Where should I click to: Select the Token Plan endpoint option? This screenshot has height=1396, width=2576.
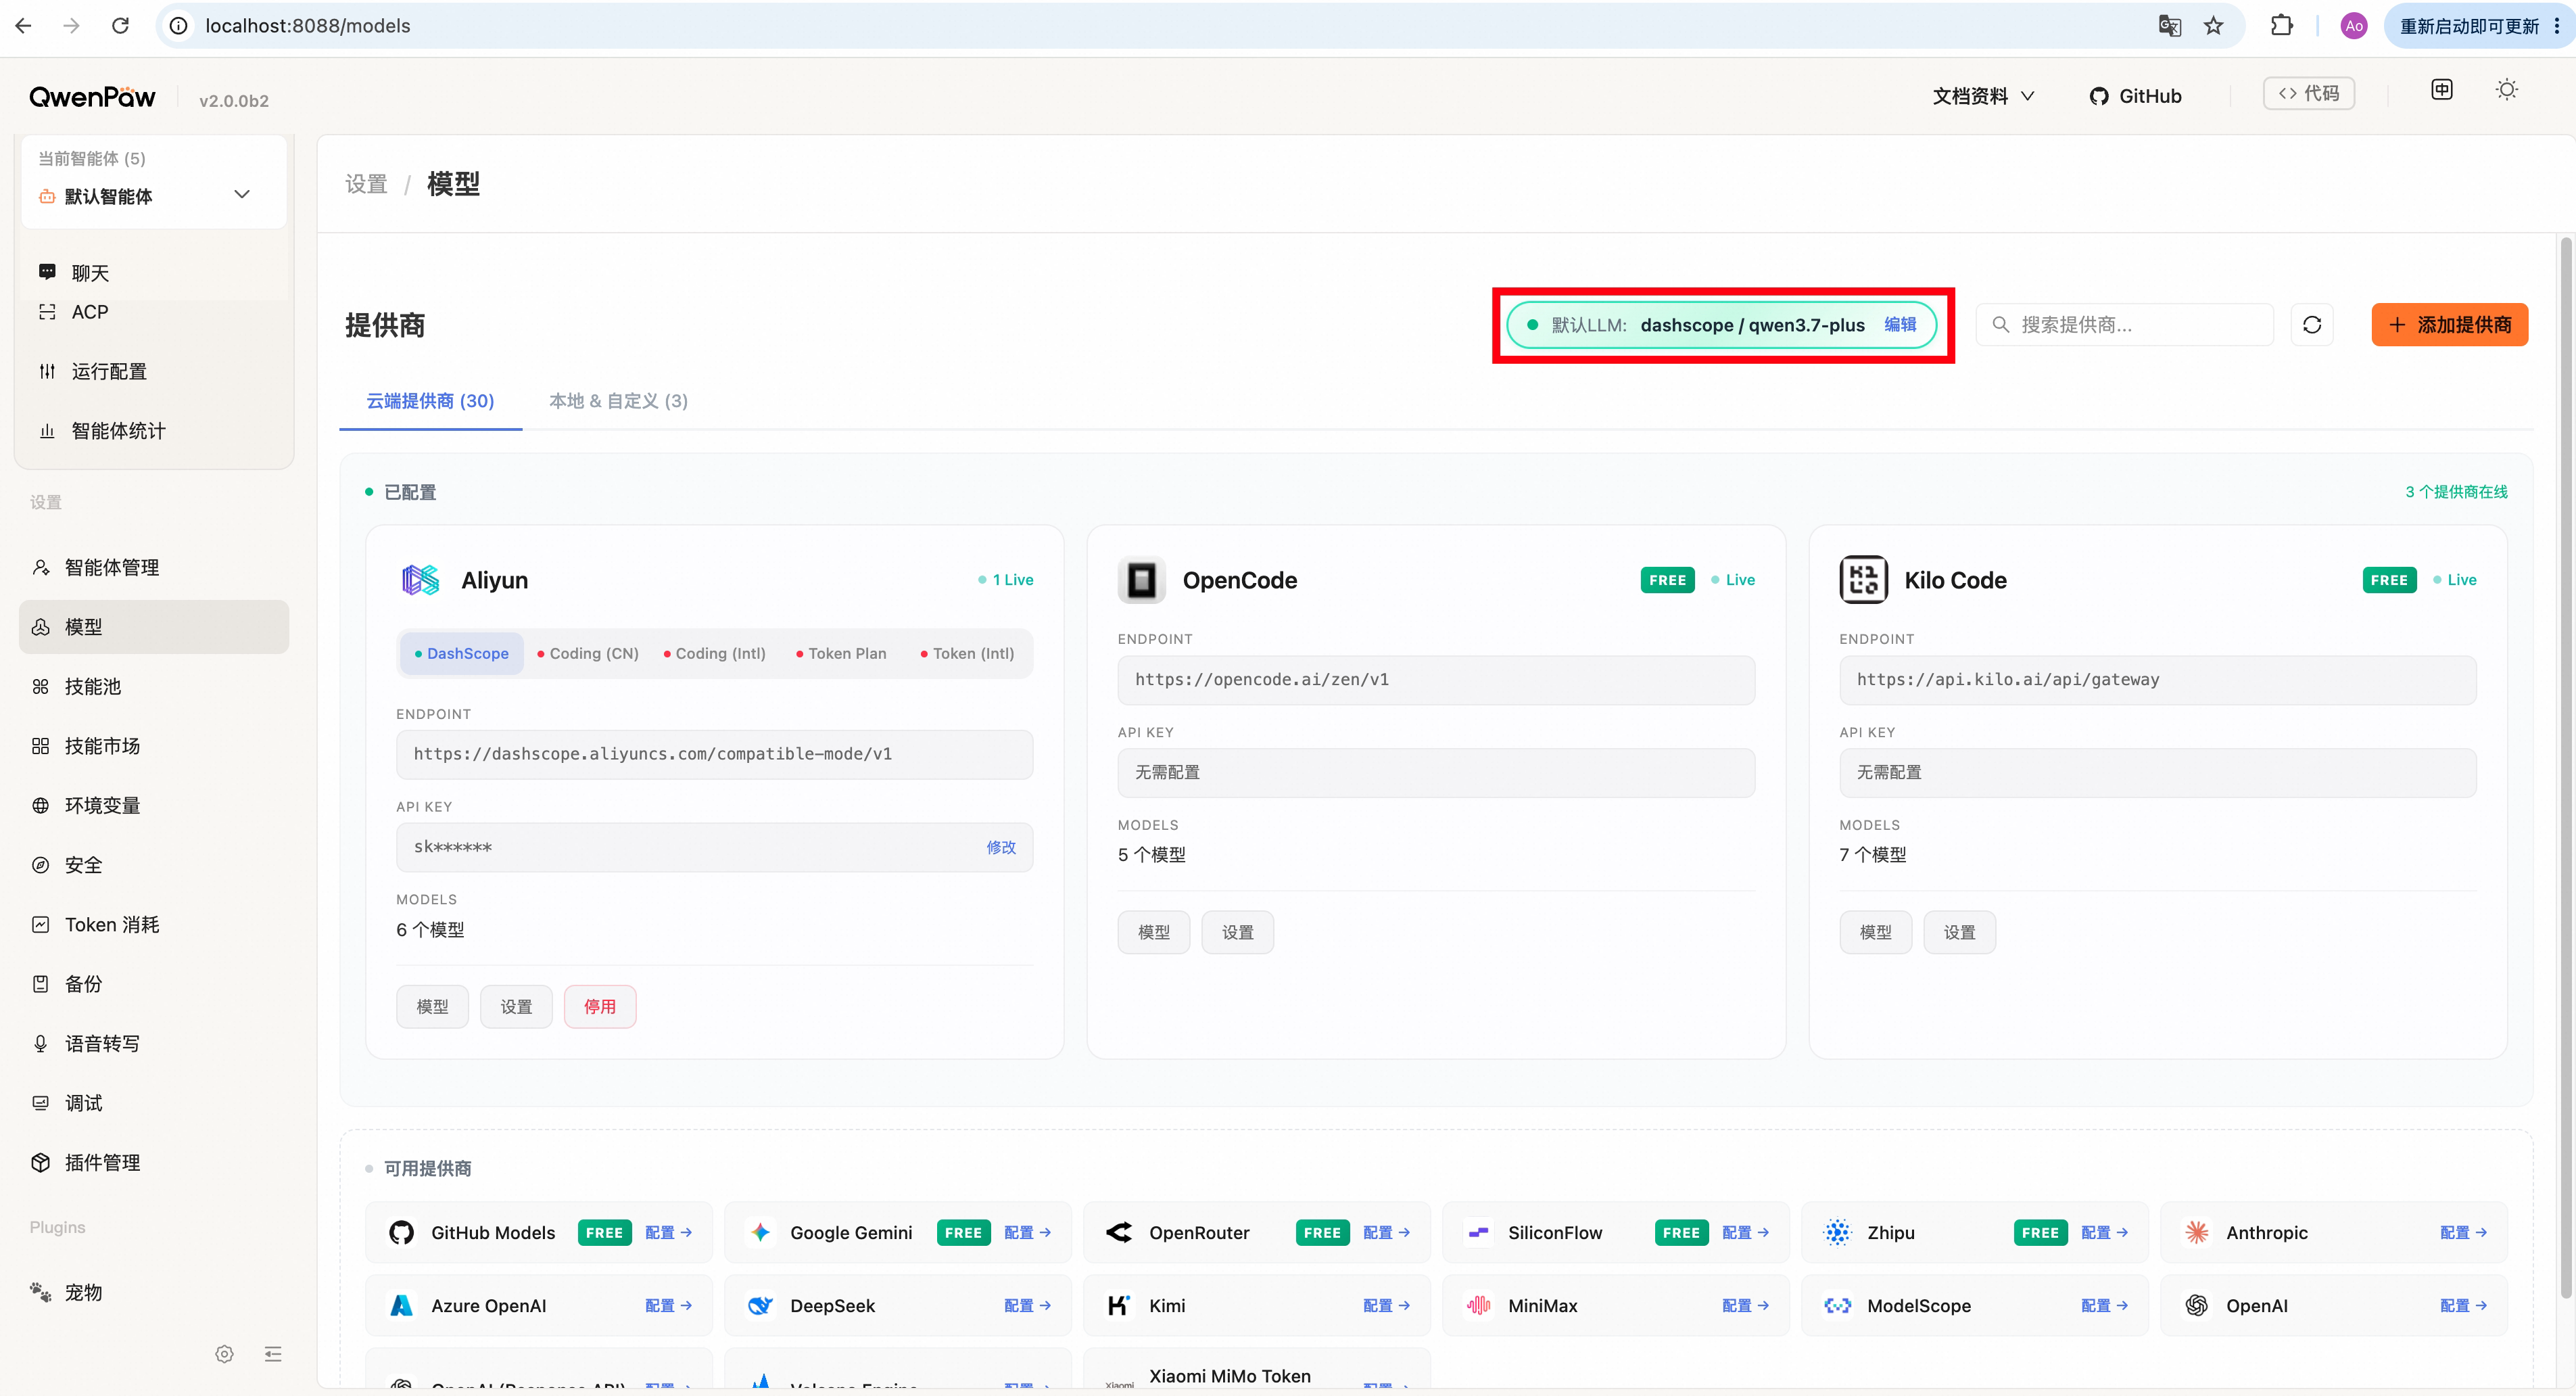[841, 654]
